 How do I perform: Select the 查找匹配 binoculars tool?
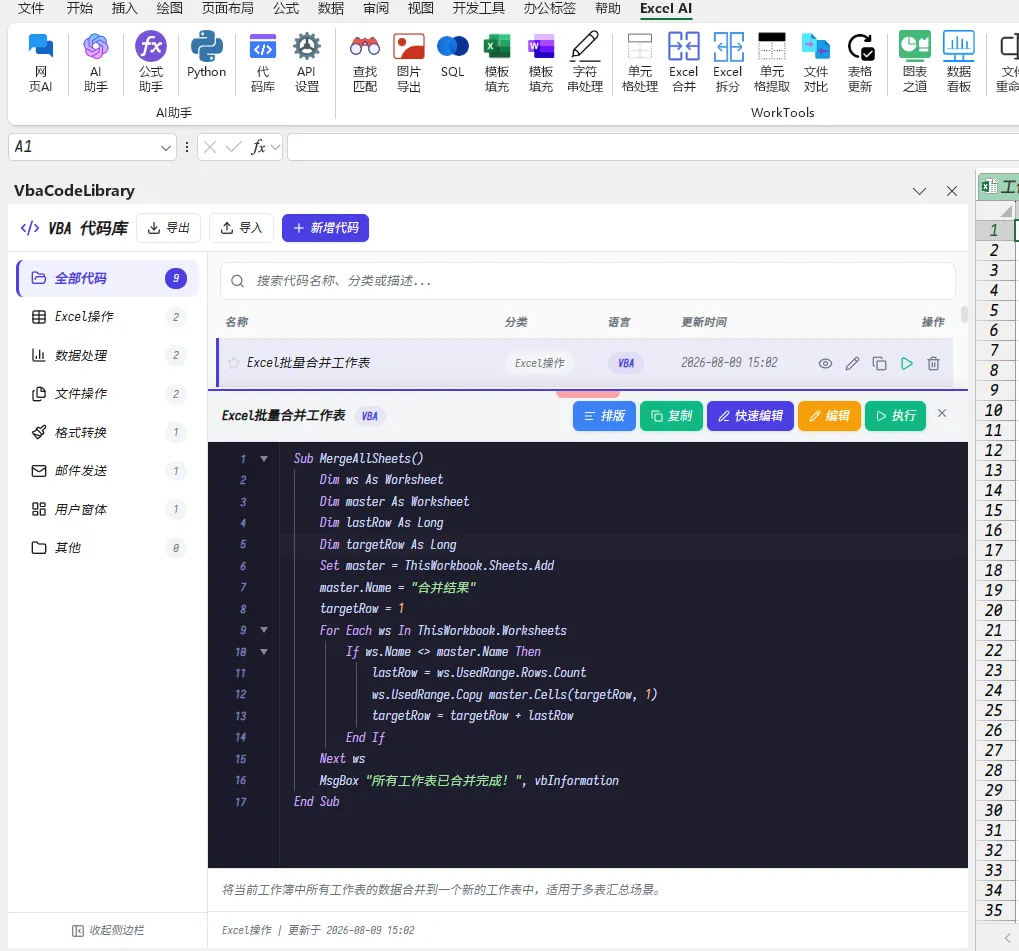tap(365, 62)
